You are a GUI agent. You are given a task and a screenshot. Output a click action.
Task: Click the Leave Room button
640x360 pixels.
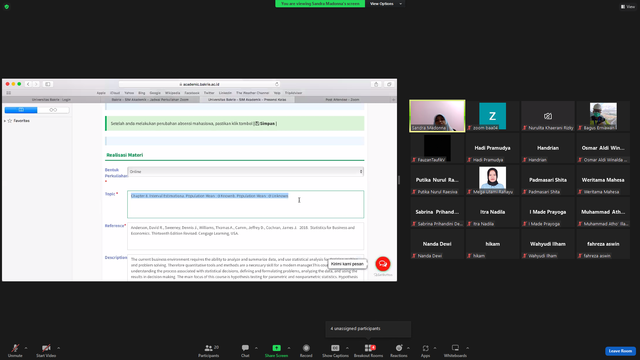[620, 351]
